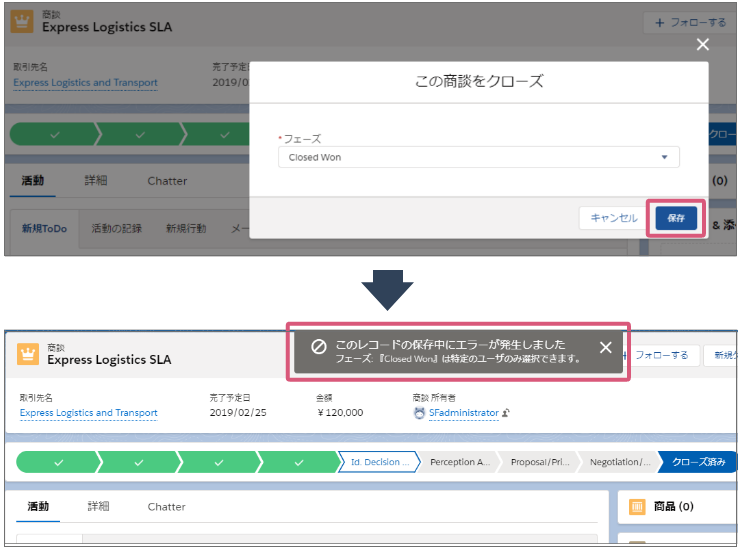Switch to 詳細 tab in upper screen
The width and height of the screenshot is (740, 549).
tap(96, 181)
